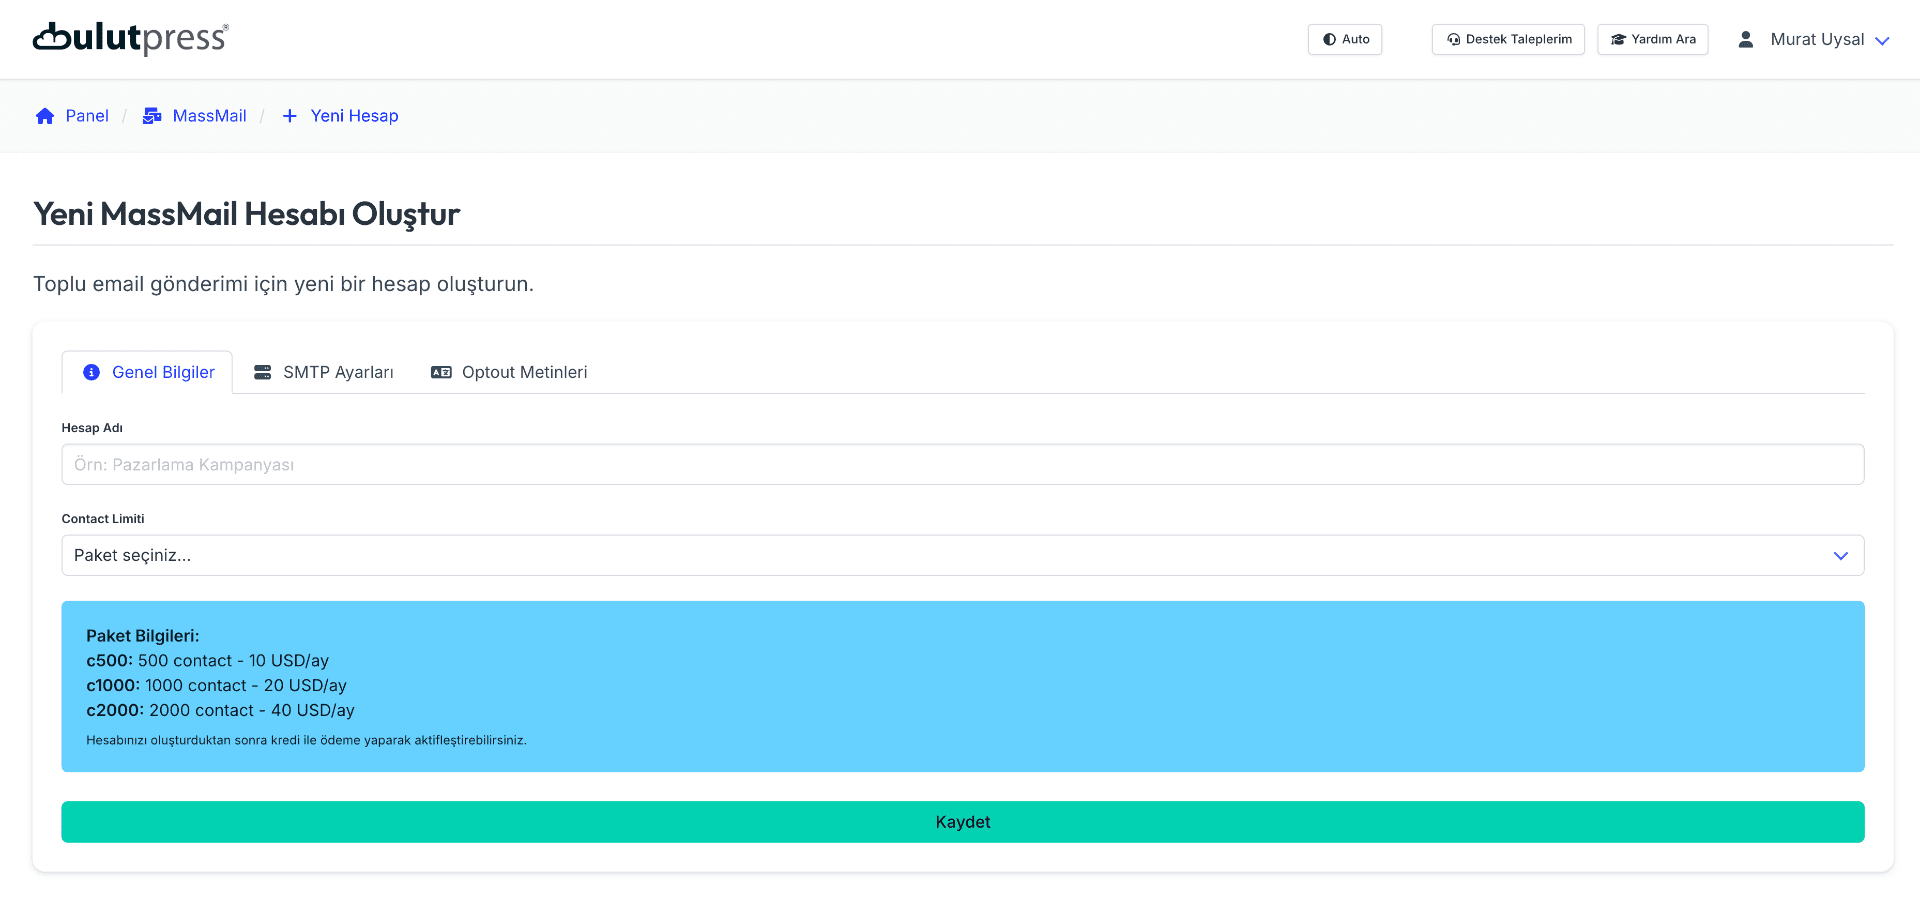Select the Genel Bilgiler tab
This screenshot has width=1920, height=898.
(163, 372)
